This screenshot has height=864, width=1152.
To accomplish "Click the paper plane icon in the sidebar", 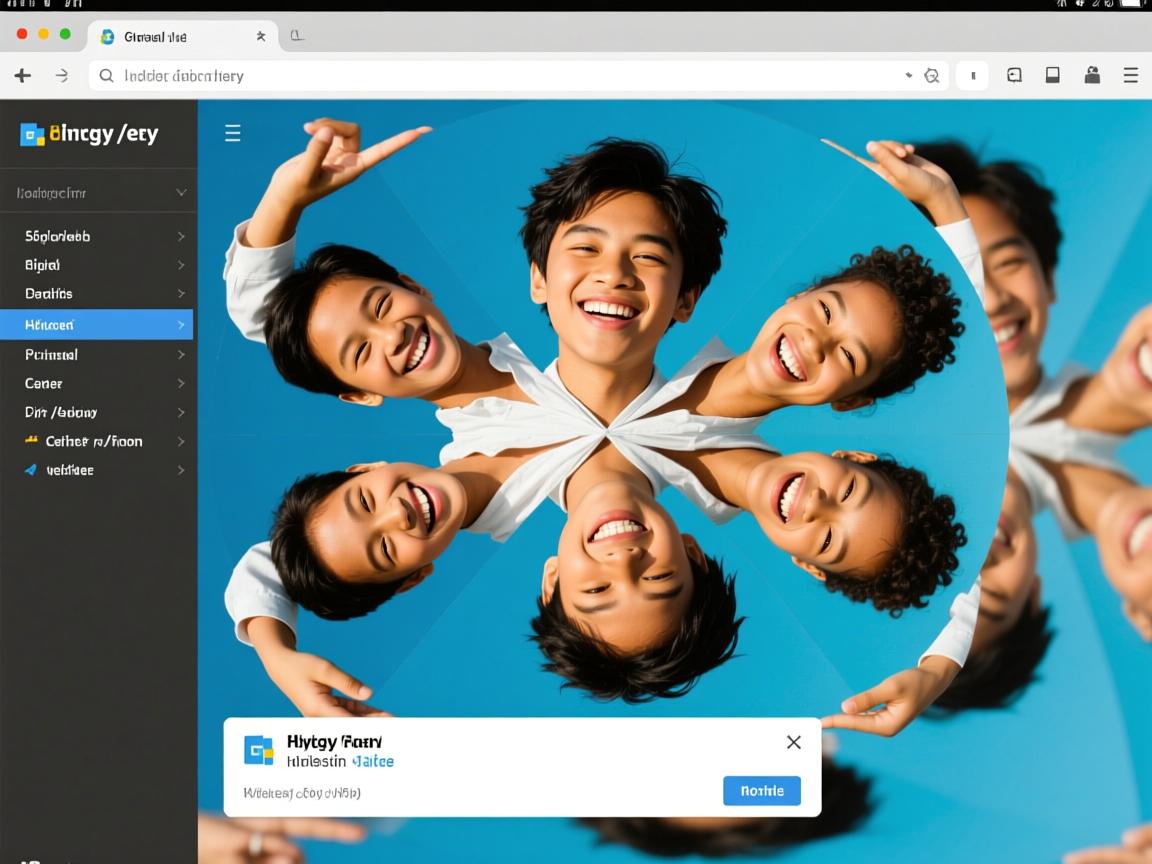I will pyautogui.click(x=31, y=470).
